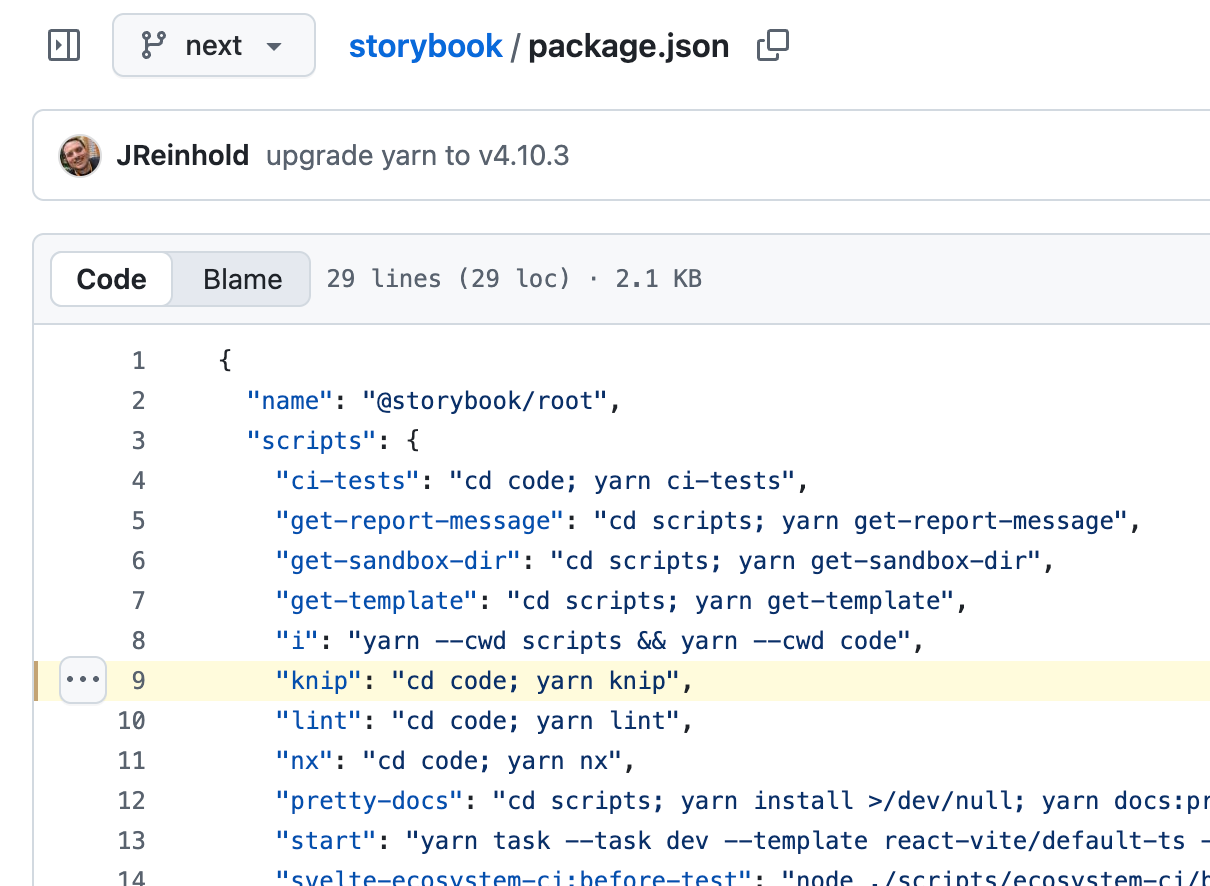Click the "ci-tests" key

(x=348, y=480)
